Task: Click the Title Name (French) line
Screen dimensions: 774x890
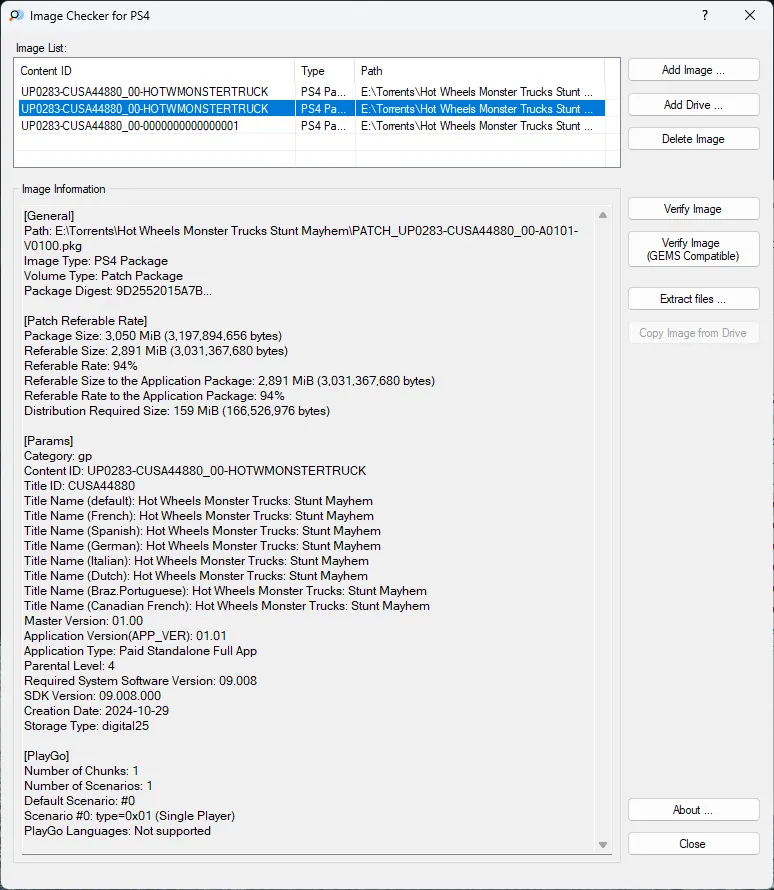Action: pos(199,516)
